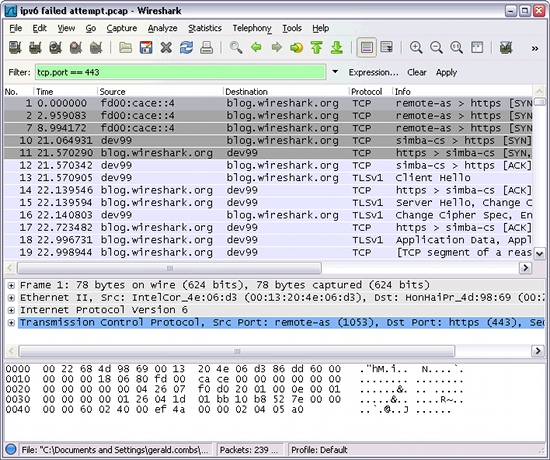Expand Internet Protocol Version 6 row
Screen dimensions: 550x460
coord(11,310)
